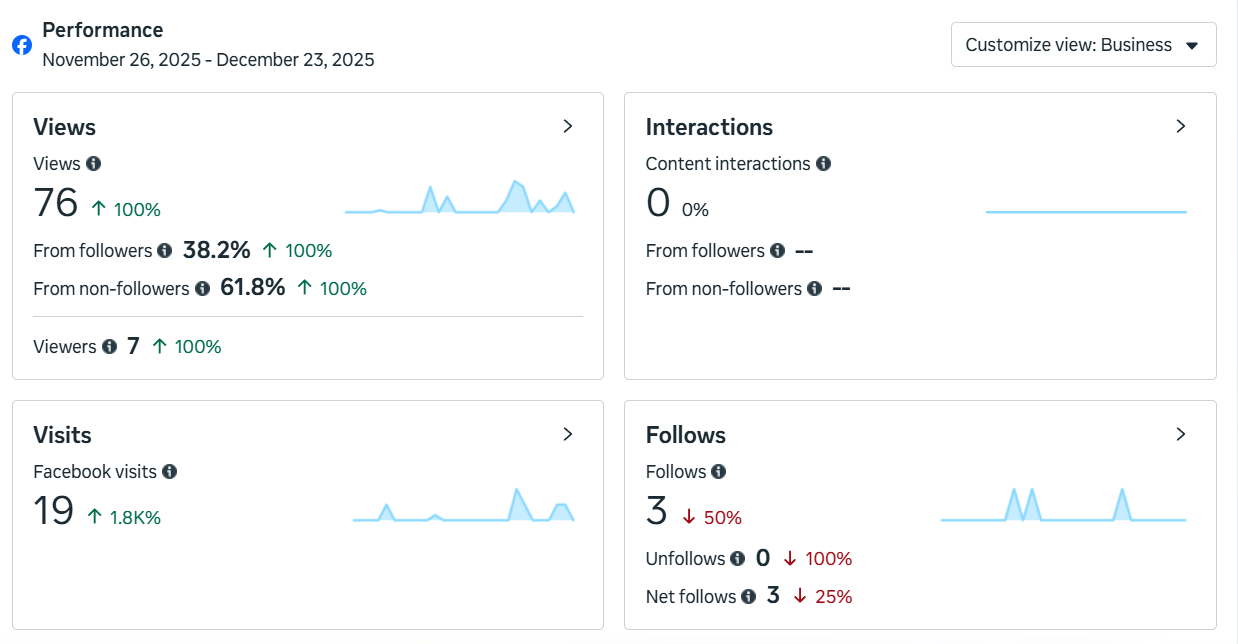Click info icon beside Content interactions
Image resolution: width=1238 pixels, height=644 pixels.
tap(823, 163)
